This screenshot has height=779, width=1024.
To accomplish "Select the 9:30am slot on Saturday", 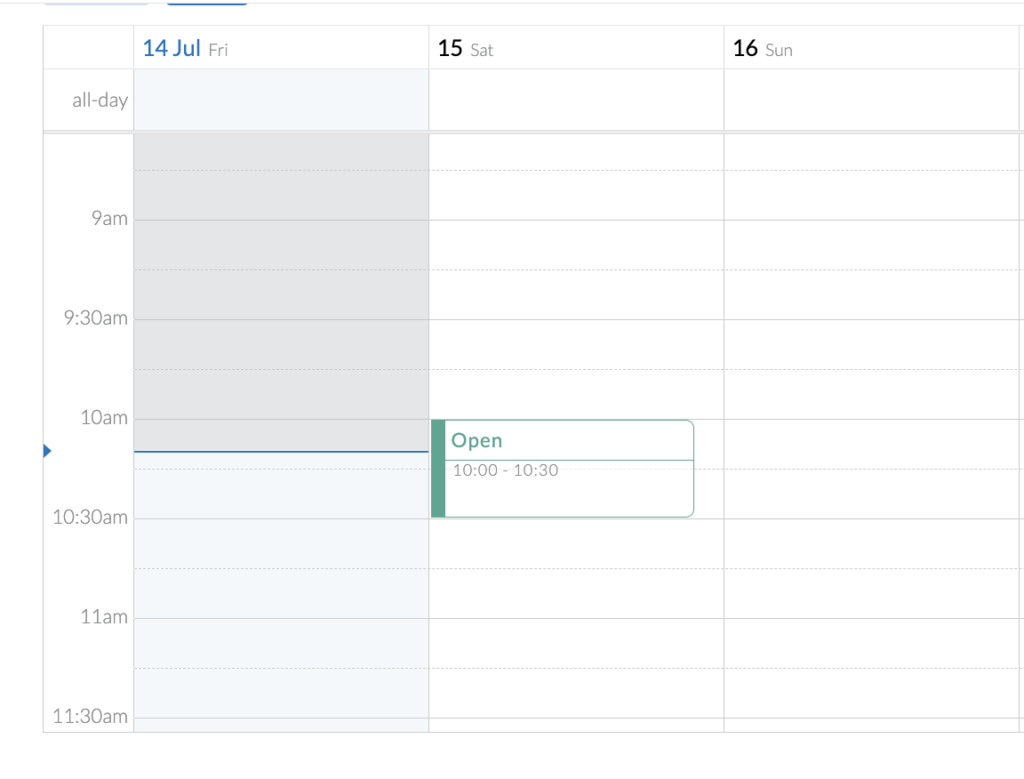I will [575, 345].
